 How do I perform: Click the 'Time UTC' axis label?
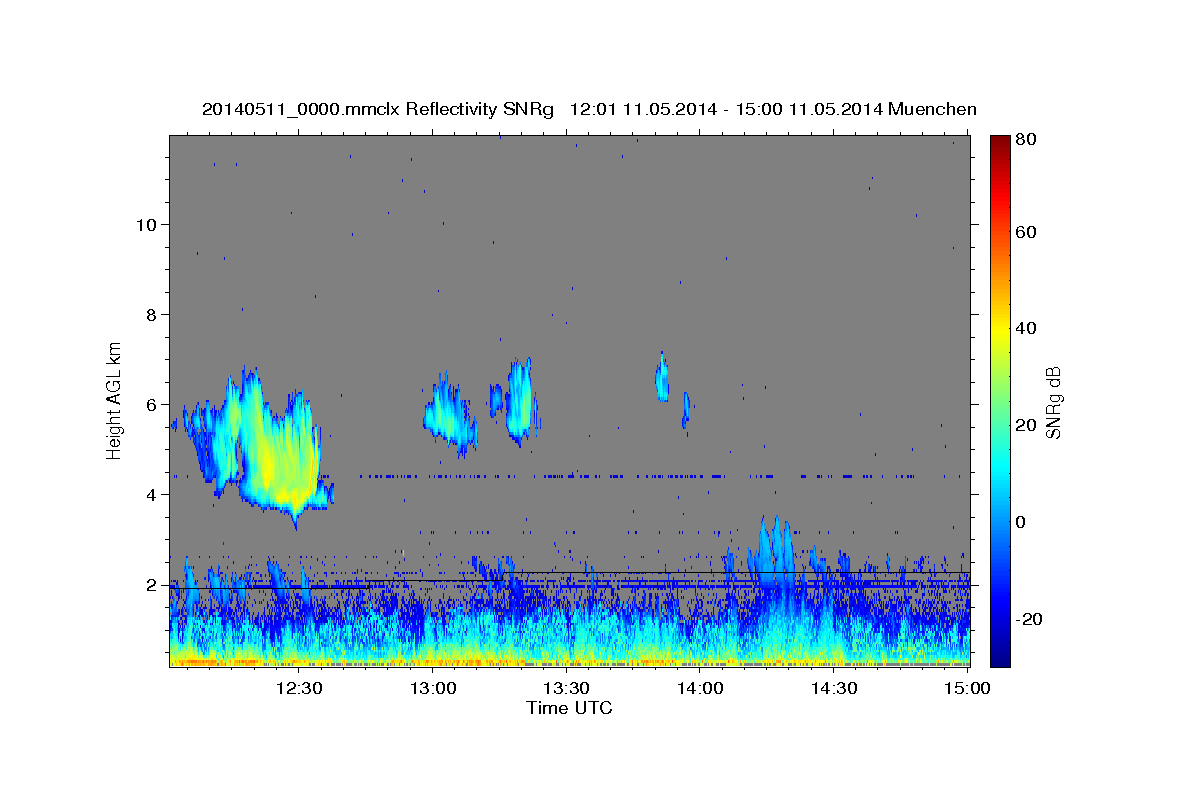569,708
